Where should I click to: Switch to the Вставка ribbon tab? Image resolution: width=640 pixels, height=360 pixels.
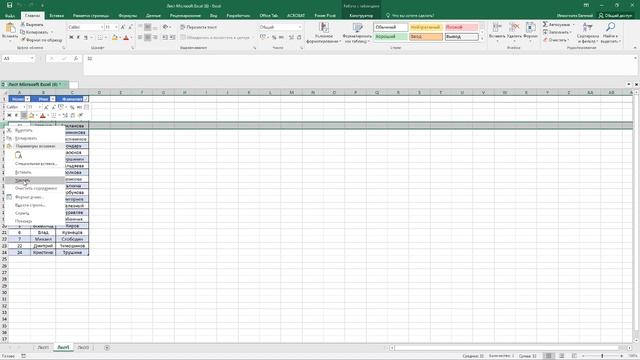point(57,16)
